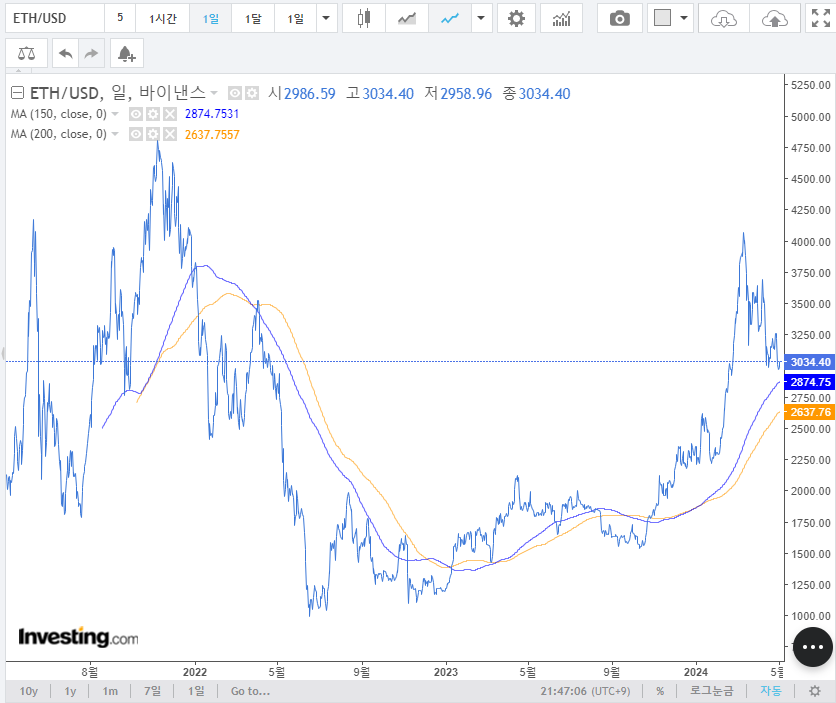Select the 1달 interval

pyautogui.click(x=253, y=19)
